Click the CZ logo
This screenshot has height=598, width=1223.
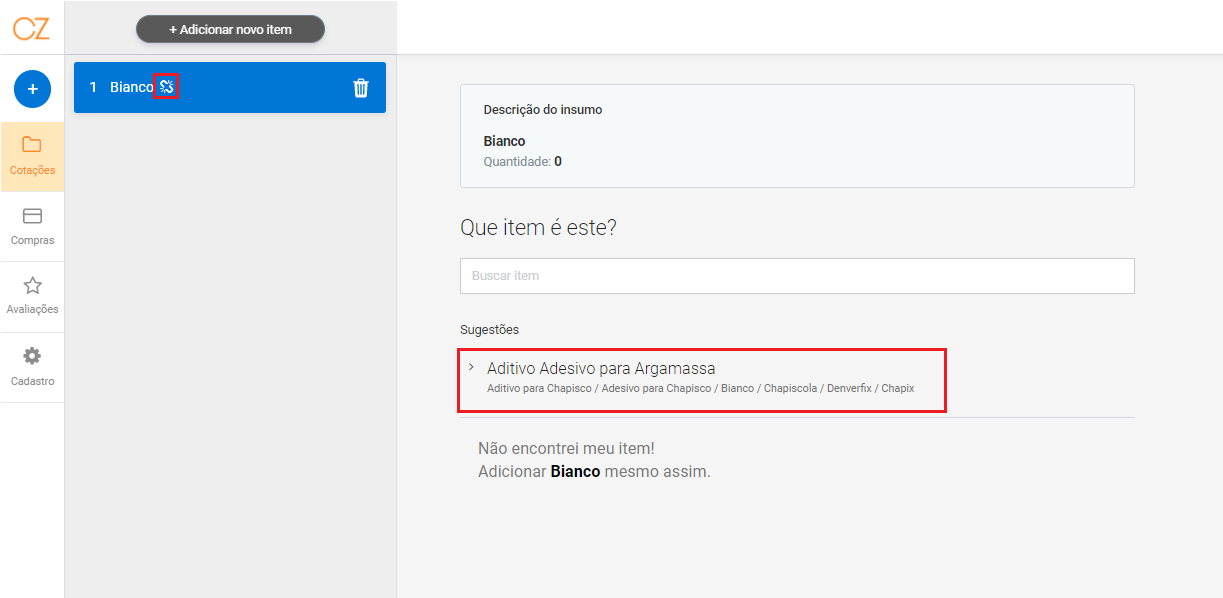click(x=32, y=29)
